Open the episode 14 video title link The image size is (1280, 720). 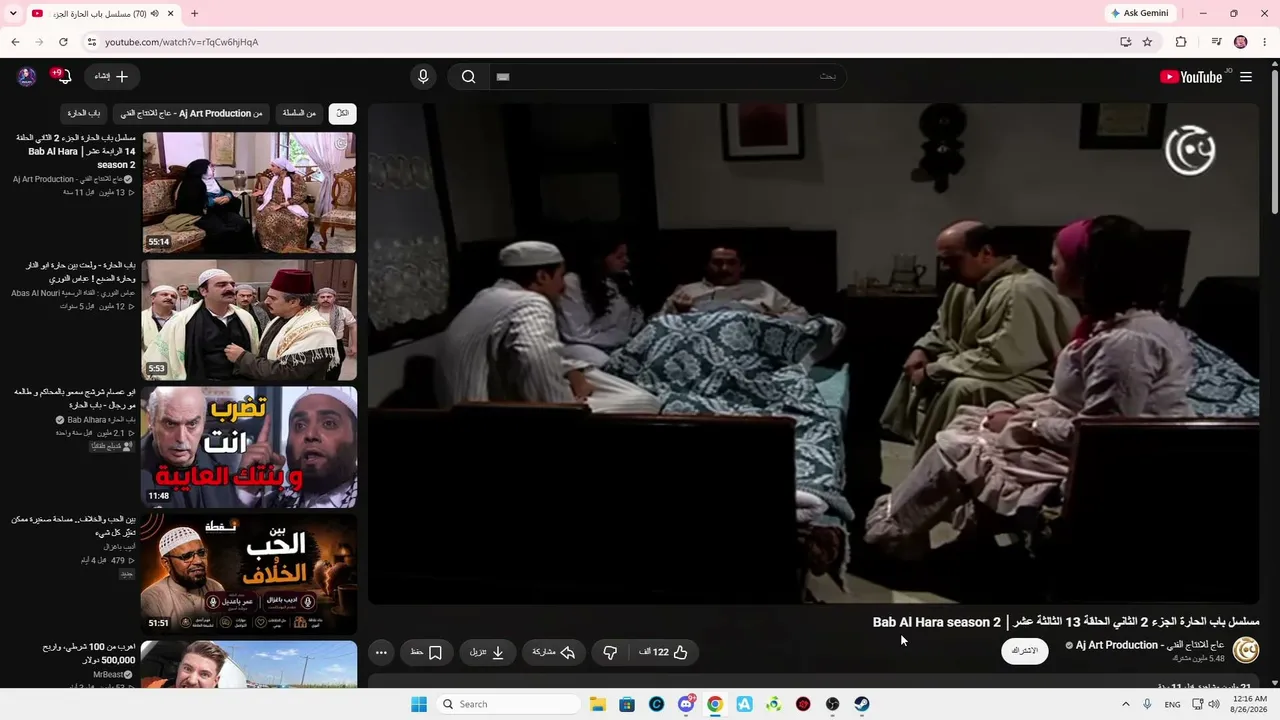pyautogui.click(x=76, y=150)
